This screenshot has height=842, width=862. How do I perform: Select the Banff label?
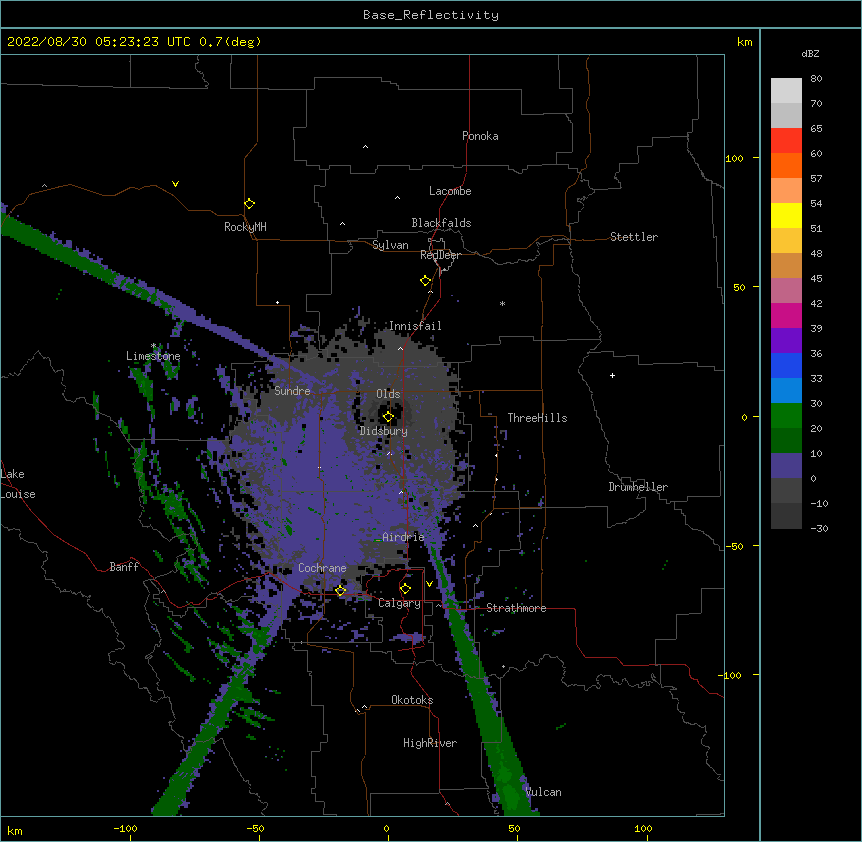click(124, 567)
